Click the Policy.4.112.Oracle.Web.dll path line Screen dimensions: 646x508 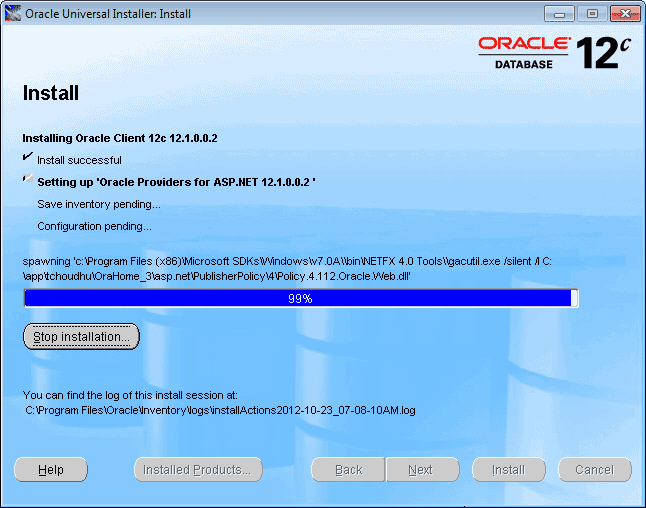217,276
